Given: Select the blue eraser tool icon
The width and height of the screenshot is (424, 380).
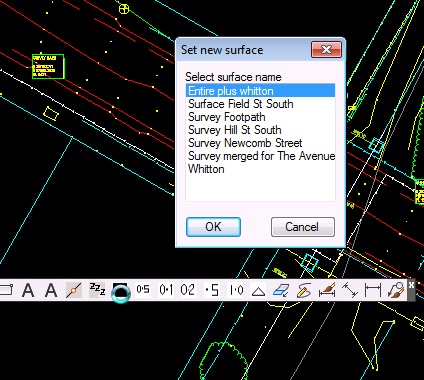Looking at the screenshot, I should [281, 290].
